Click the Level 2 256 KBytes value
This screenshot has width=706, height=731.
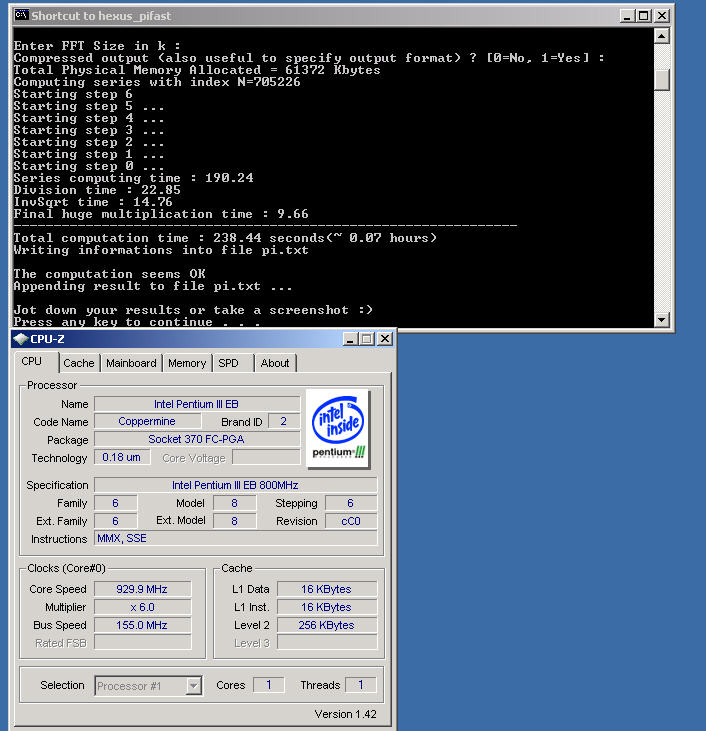[326, 625]
